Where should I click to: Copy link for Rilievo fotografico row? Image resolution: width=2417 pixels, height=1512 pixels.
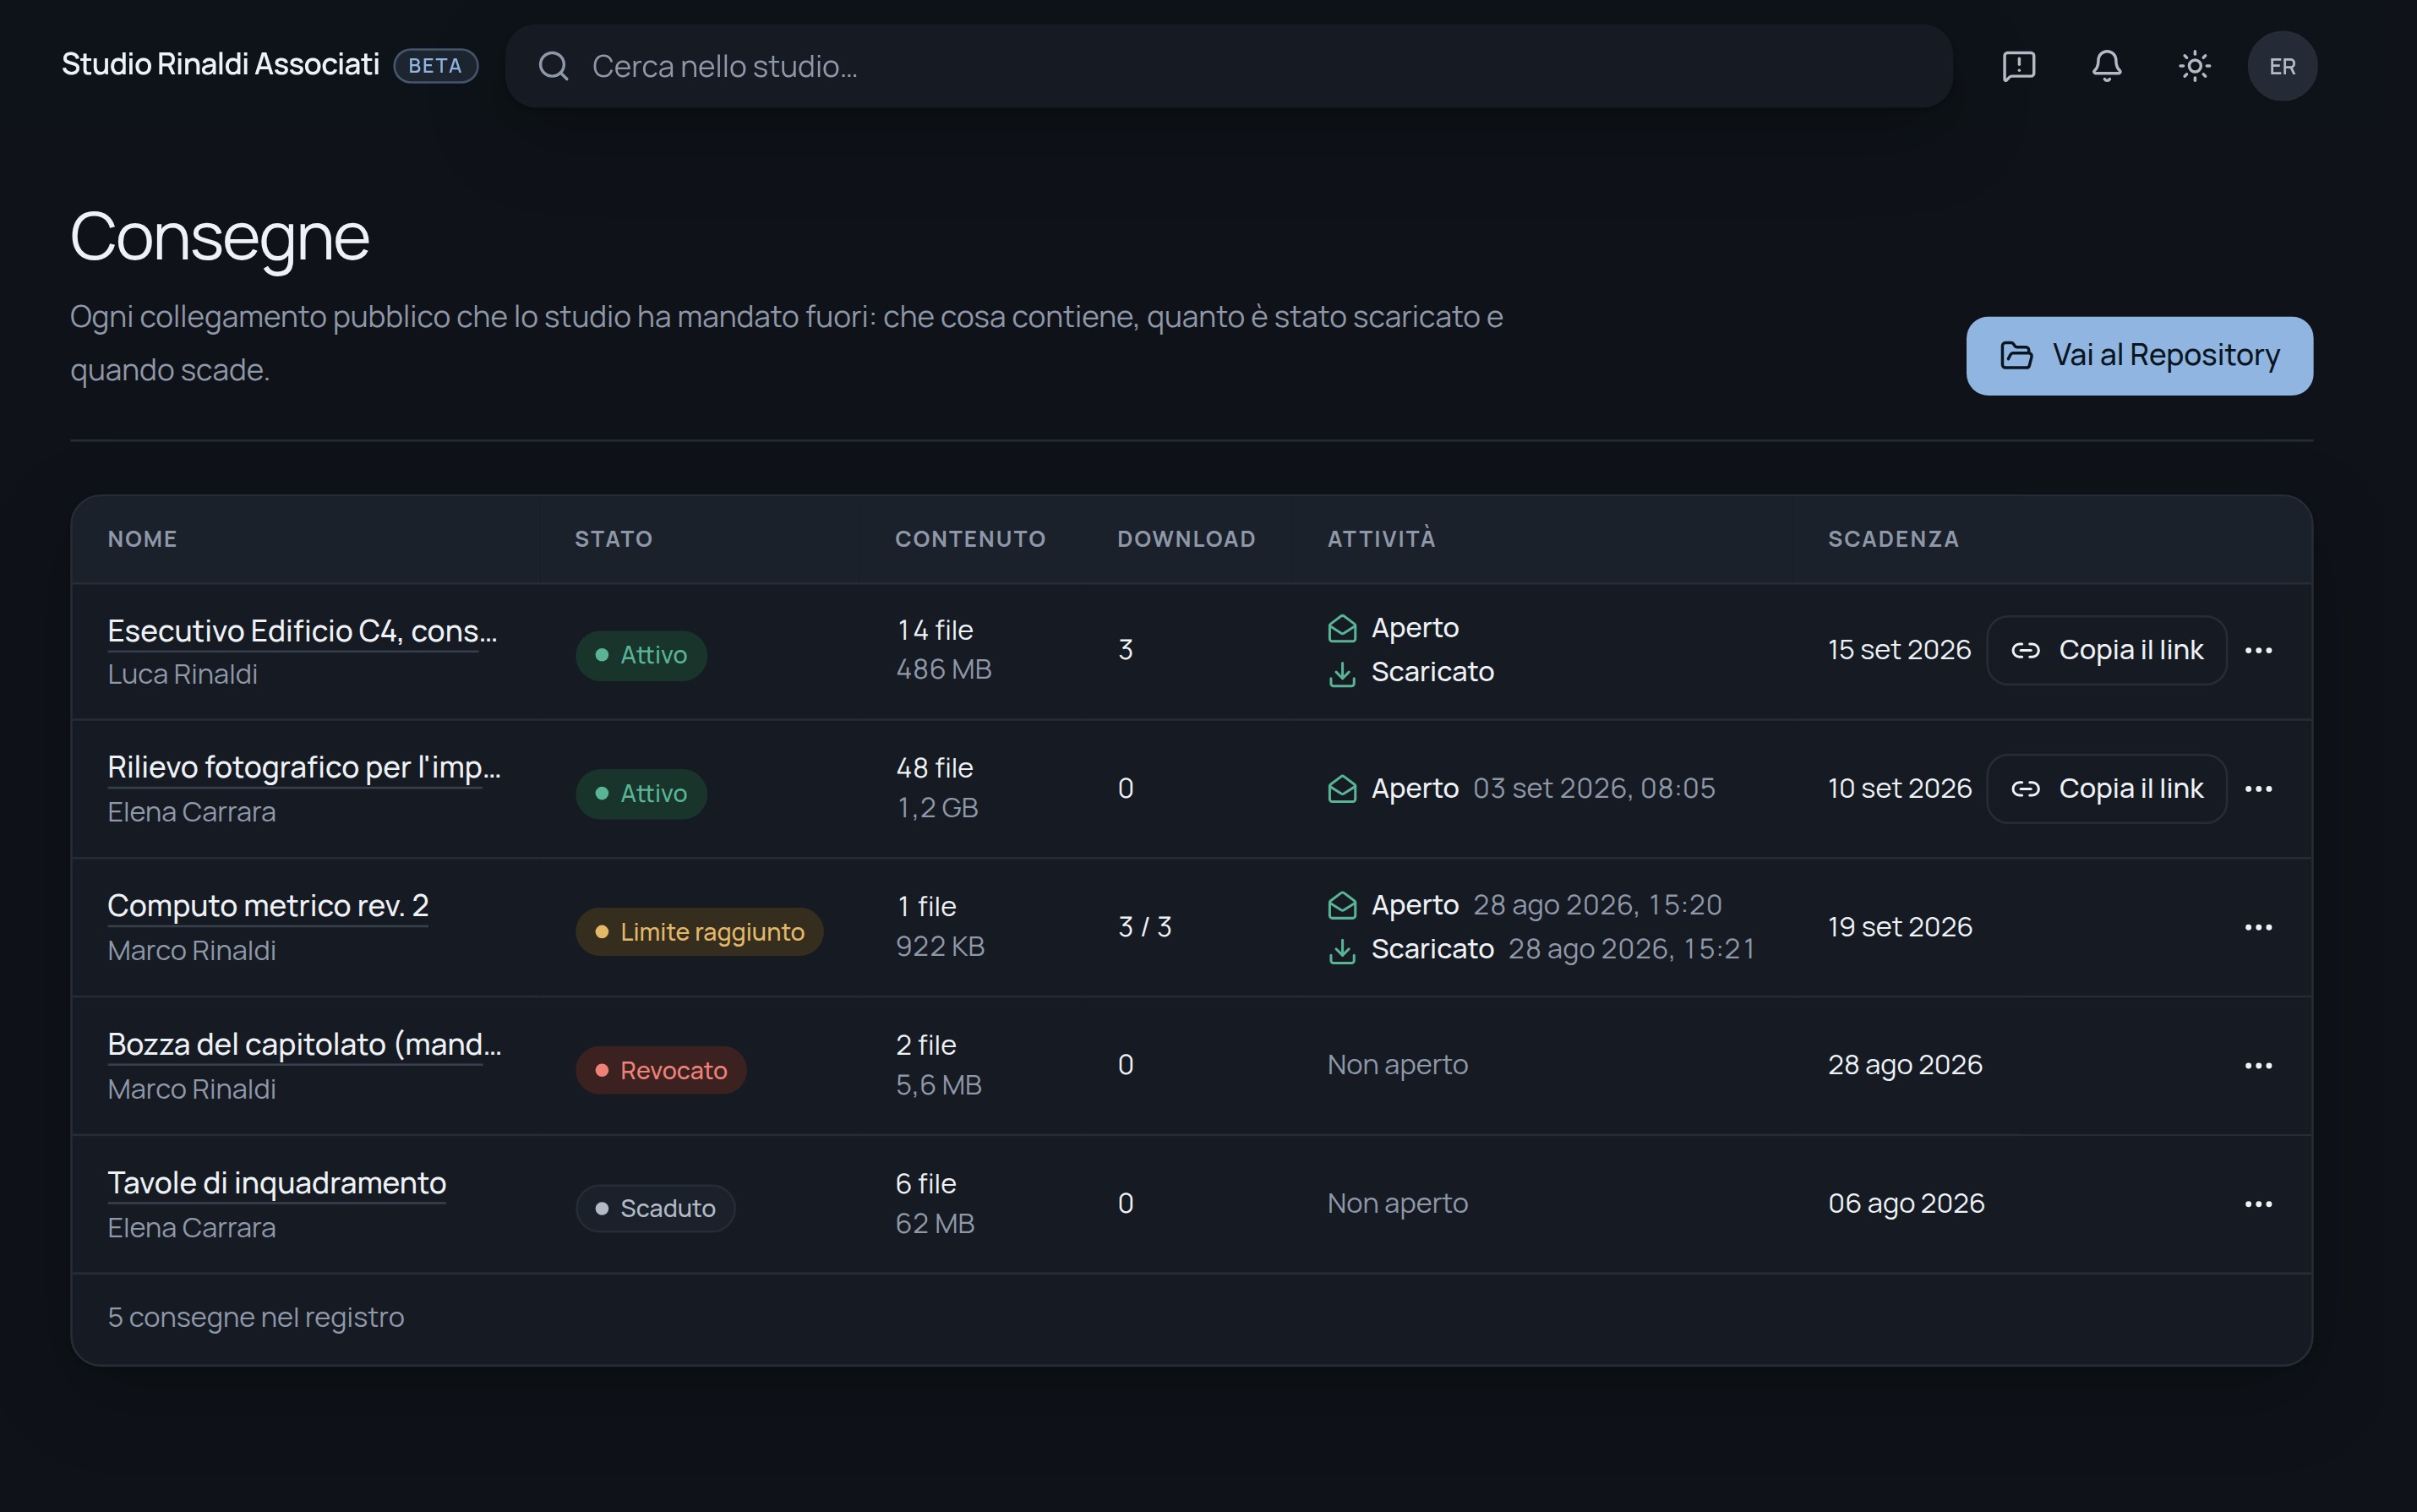(x=2106, y=789)
